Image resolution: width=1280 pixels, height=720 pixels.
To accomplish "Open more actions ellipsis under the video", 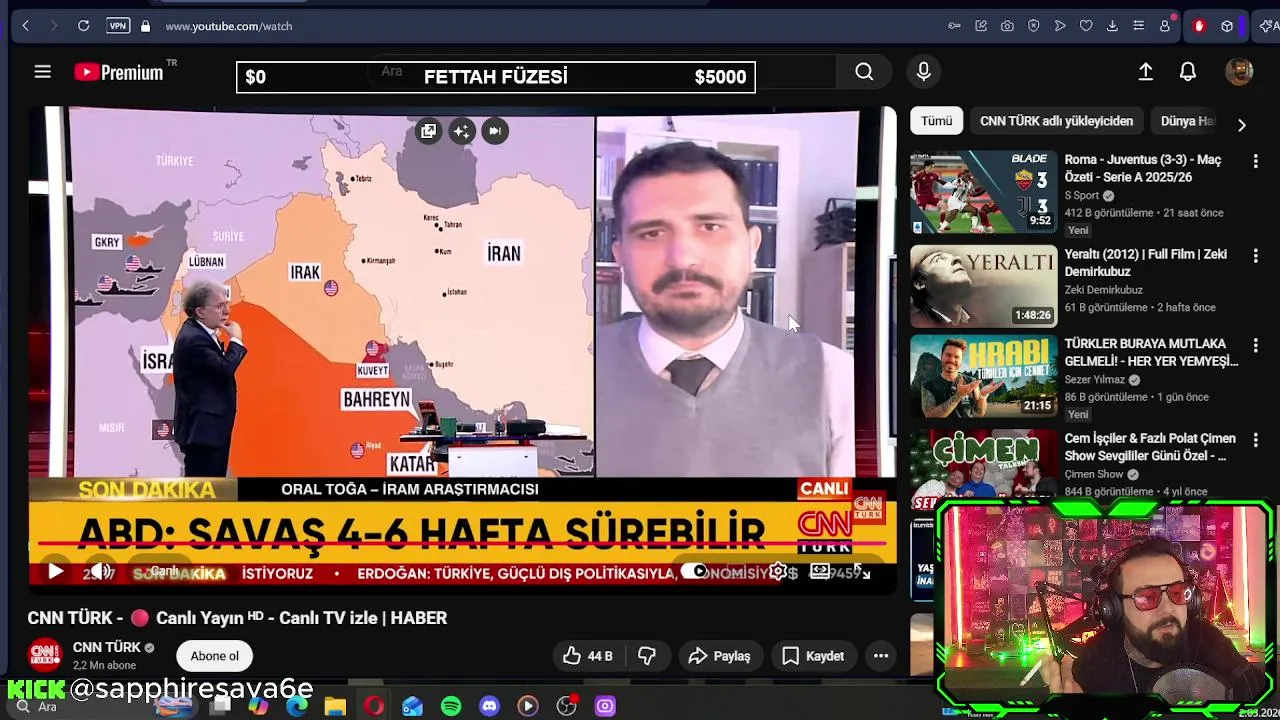I will [881, 656].
